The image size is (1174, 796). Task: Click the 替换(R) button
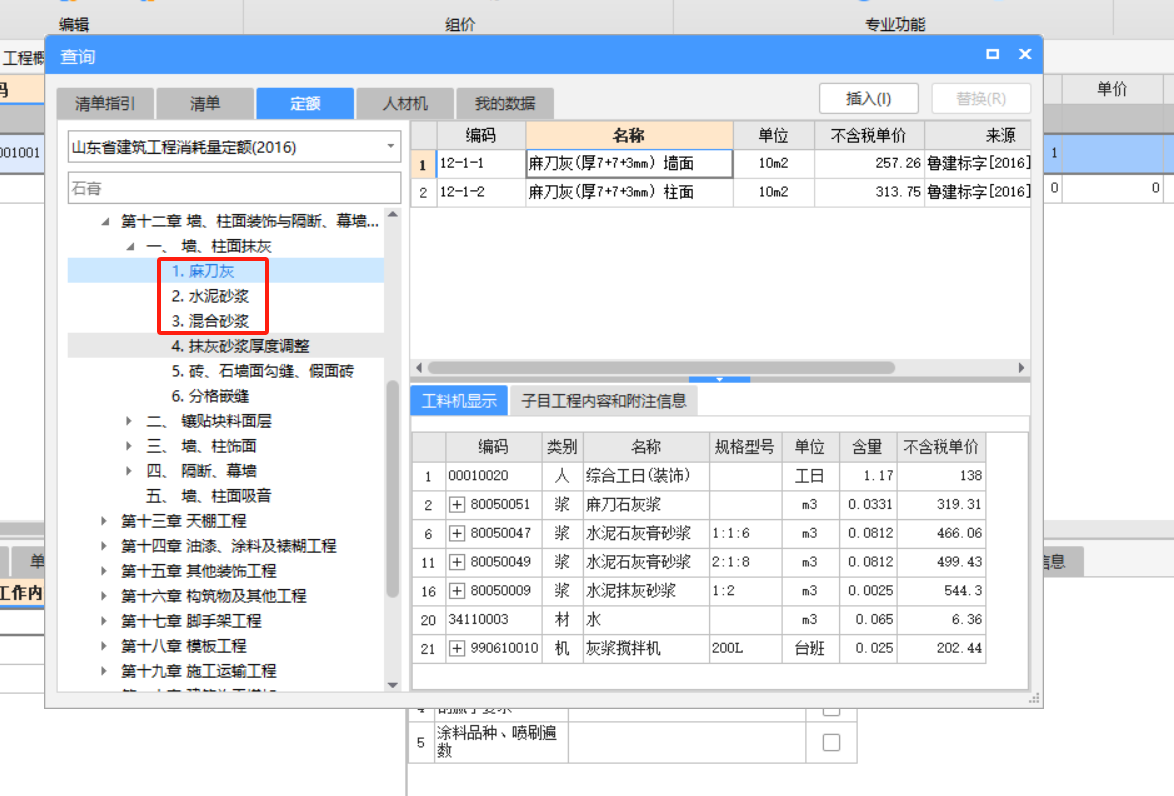(x=981, y=99)
